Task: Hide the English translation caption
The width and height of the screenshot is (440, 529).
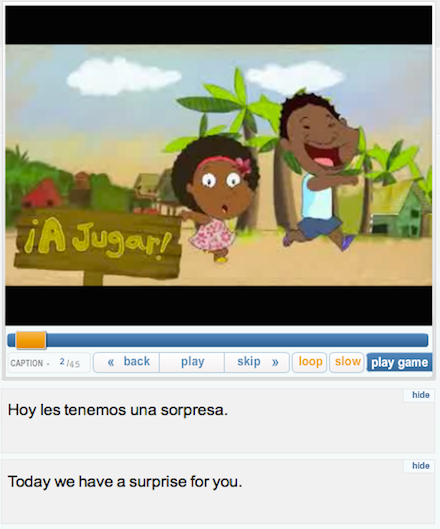Action: [x=420, y=466]
